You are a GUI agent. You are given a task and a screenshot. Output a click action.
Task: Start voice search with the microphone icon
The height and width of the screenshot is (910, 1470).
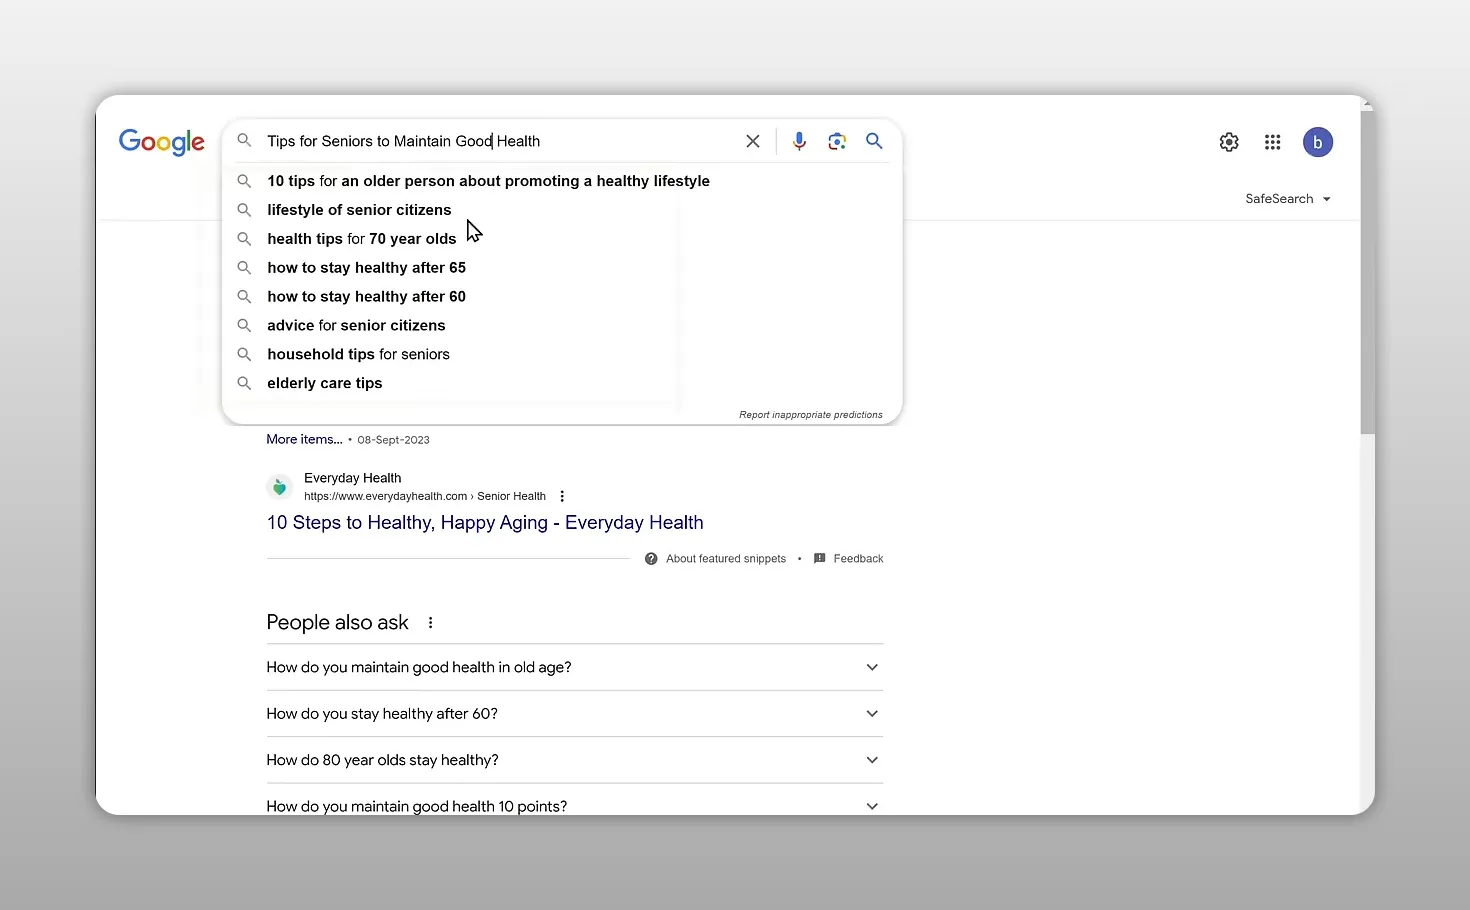[799, 141]
